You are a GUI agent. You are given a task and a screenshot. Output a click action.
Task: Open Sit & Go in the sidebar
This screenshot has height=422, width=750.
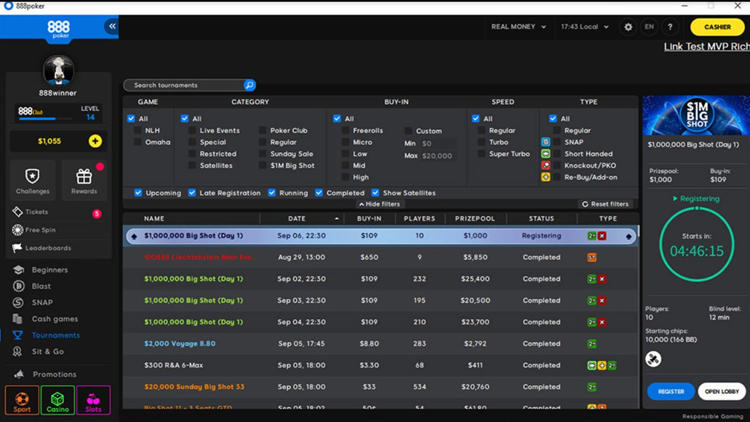47,352
